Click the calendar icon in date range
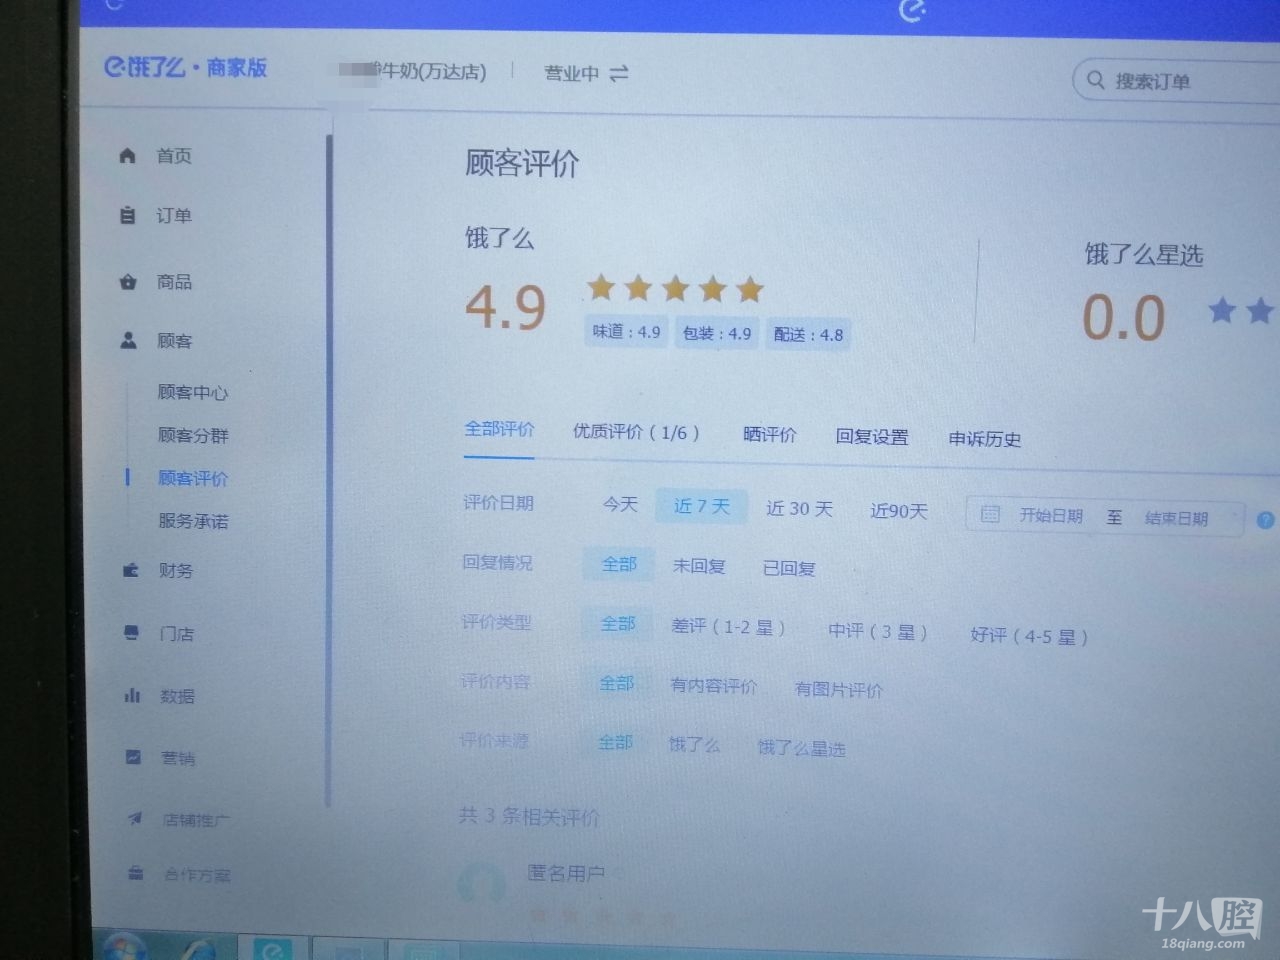Image resolution: width=1280 pixels, height=960 pixels. click(990, 514)
